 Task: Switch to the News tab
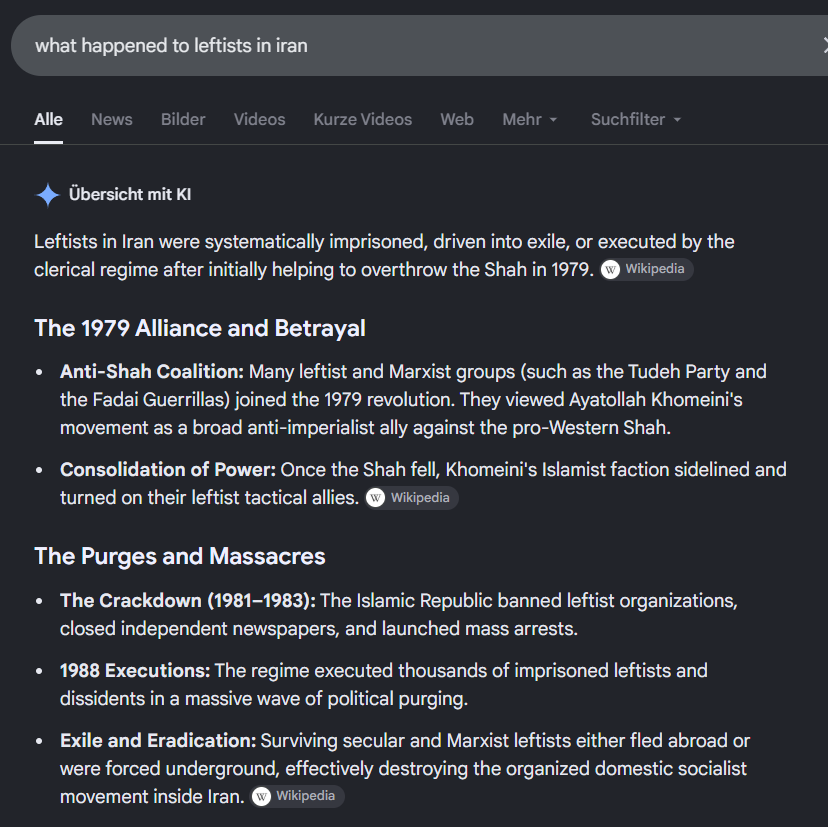(x=111, y=119)
